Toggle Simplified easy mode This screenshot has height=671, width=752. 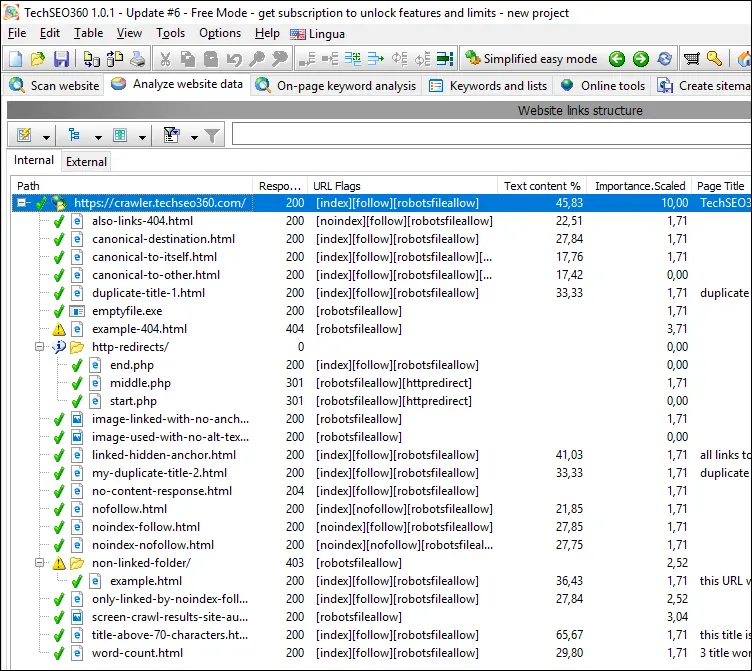click(x=531, y=59)
